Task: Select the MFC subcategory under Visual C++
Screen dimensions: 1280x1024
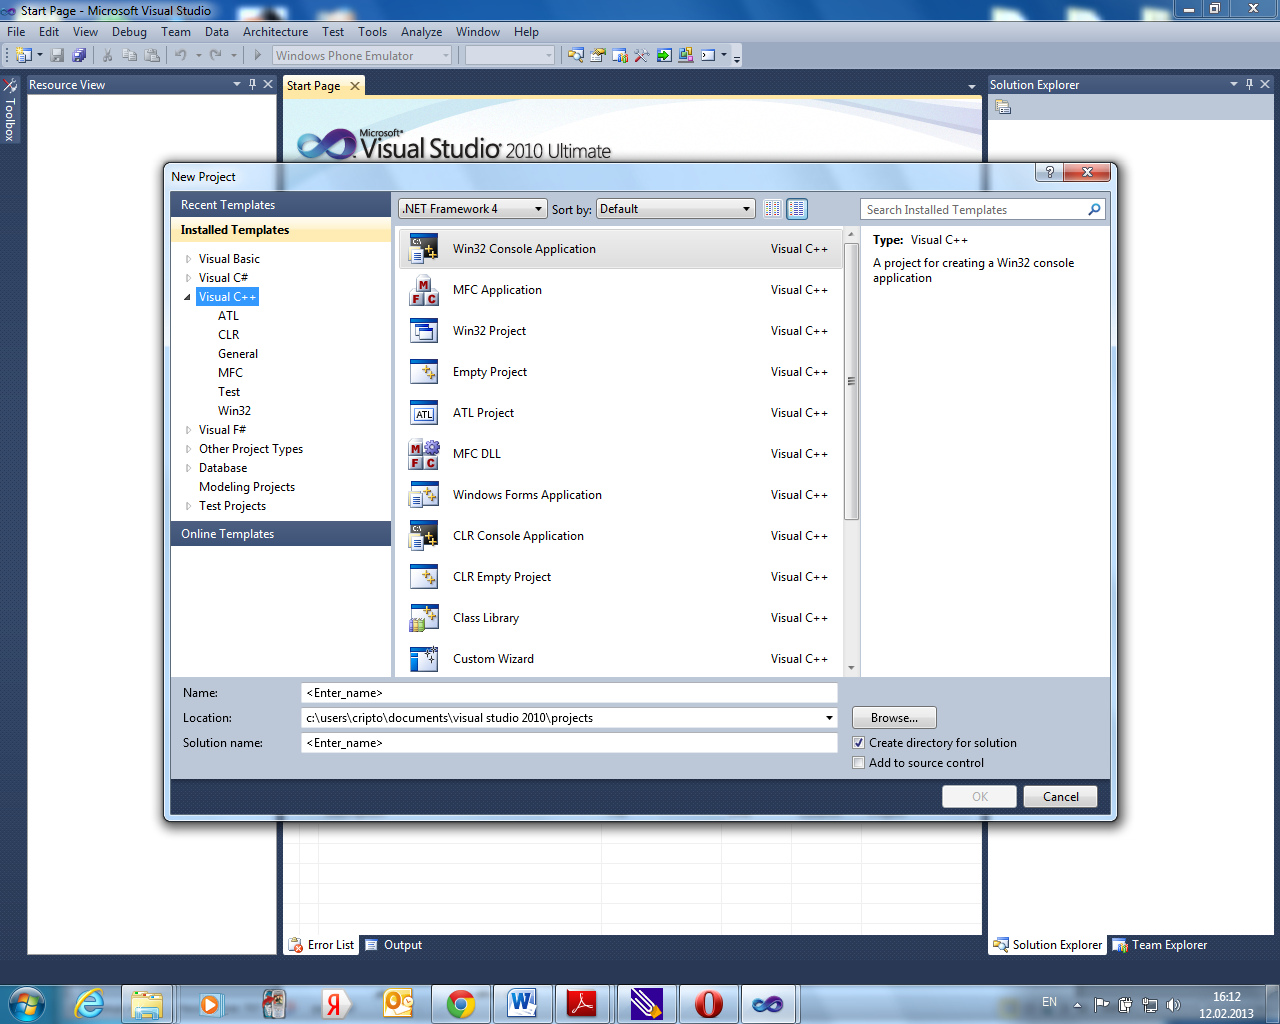Action: coord(230,373)
